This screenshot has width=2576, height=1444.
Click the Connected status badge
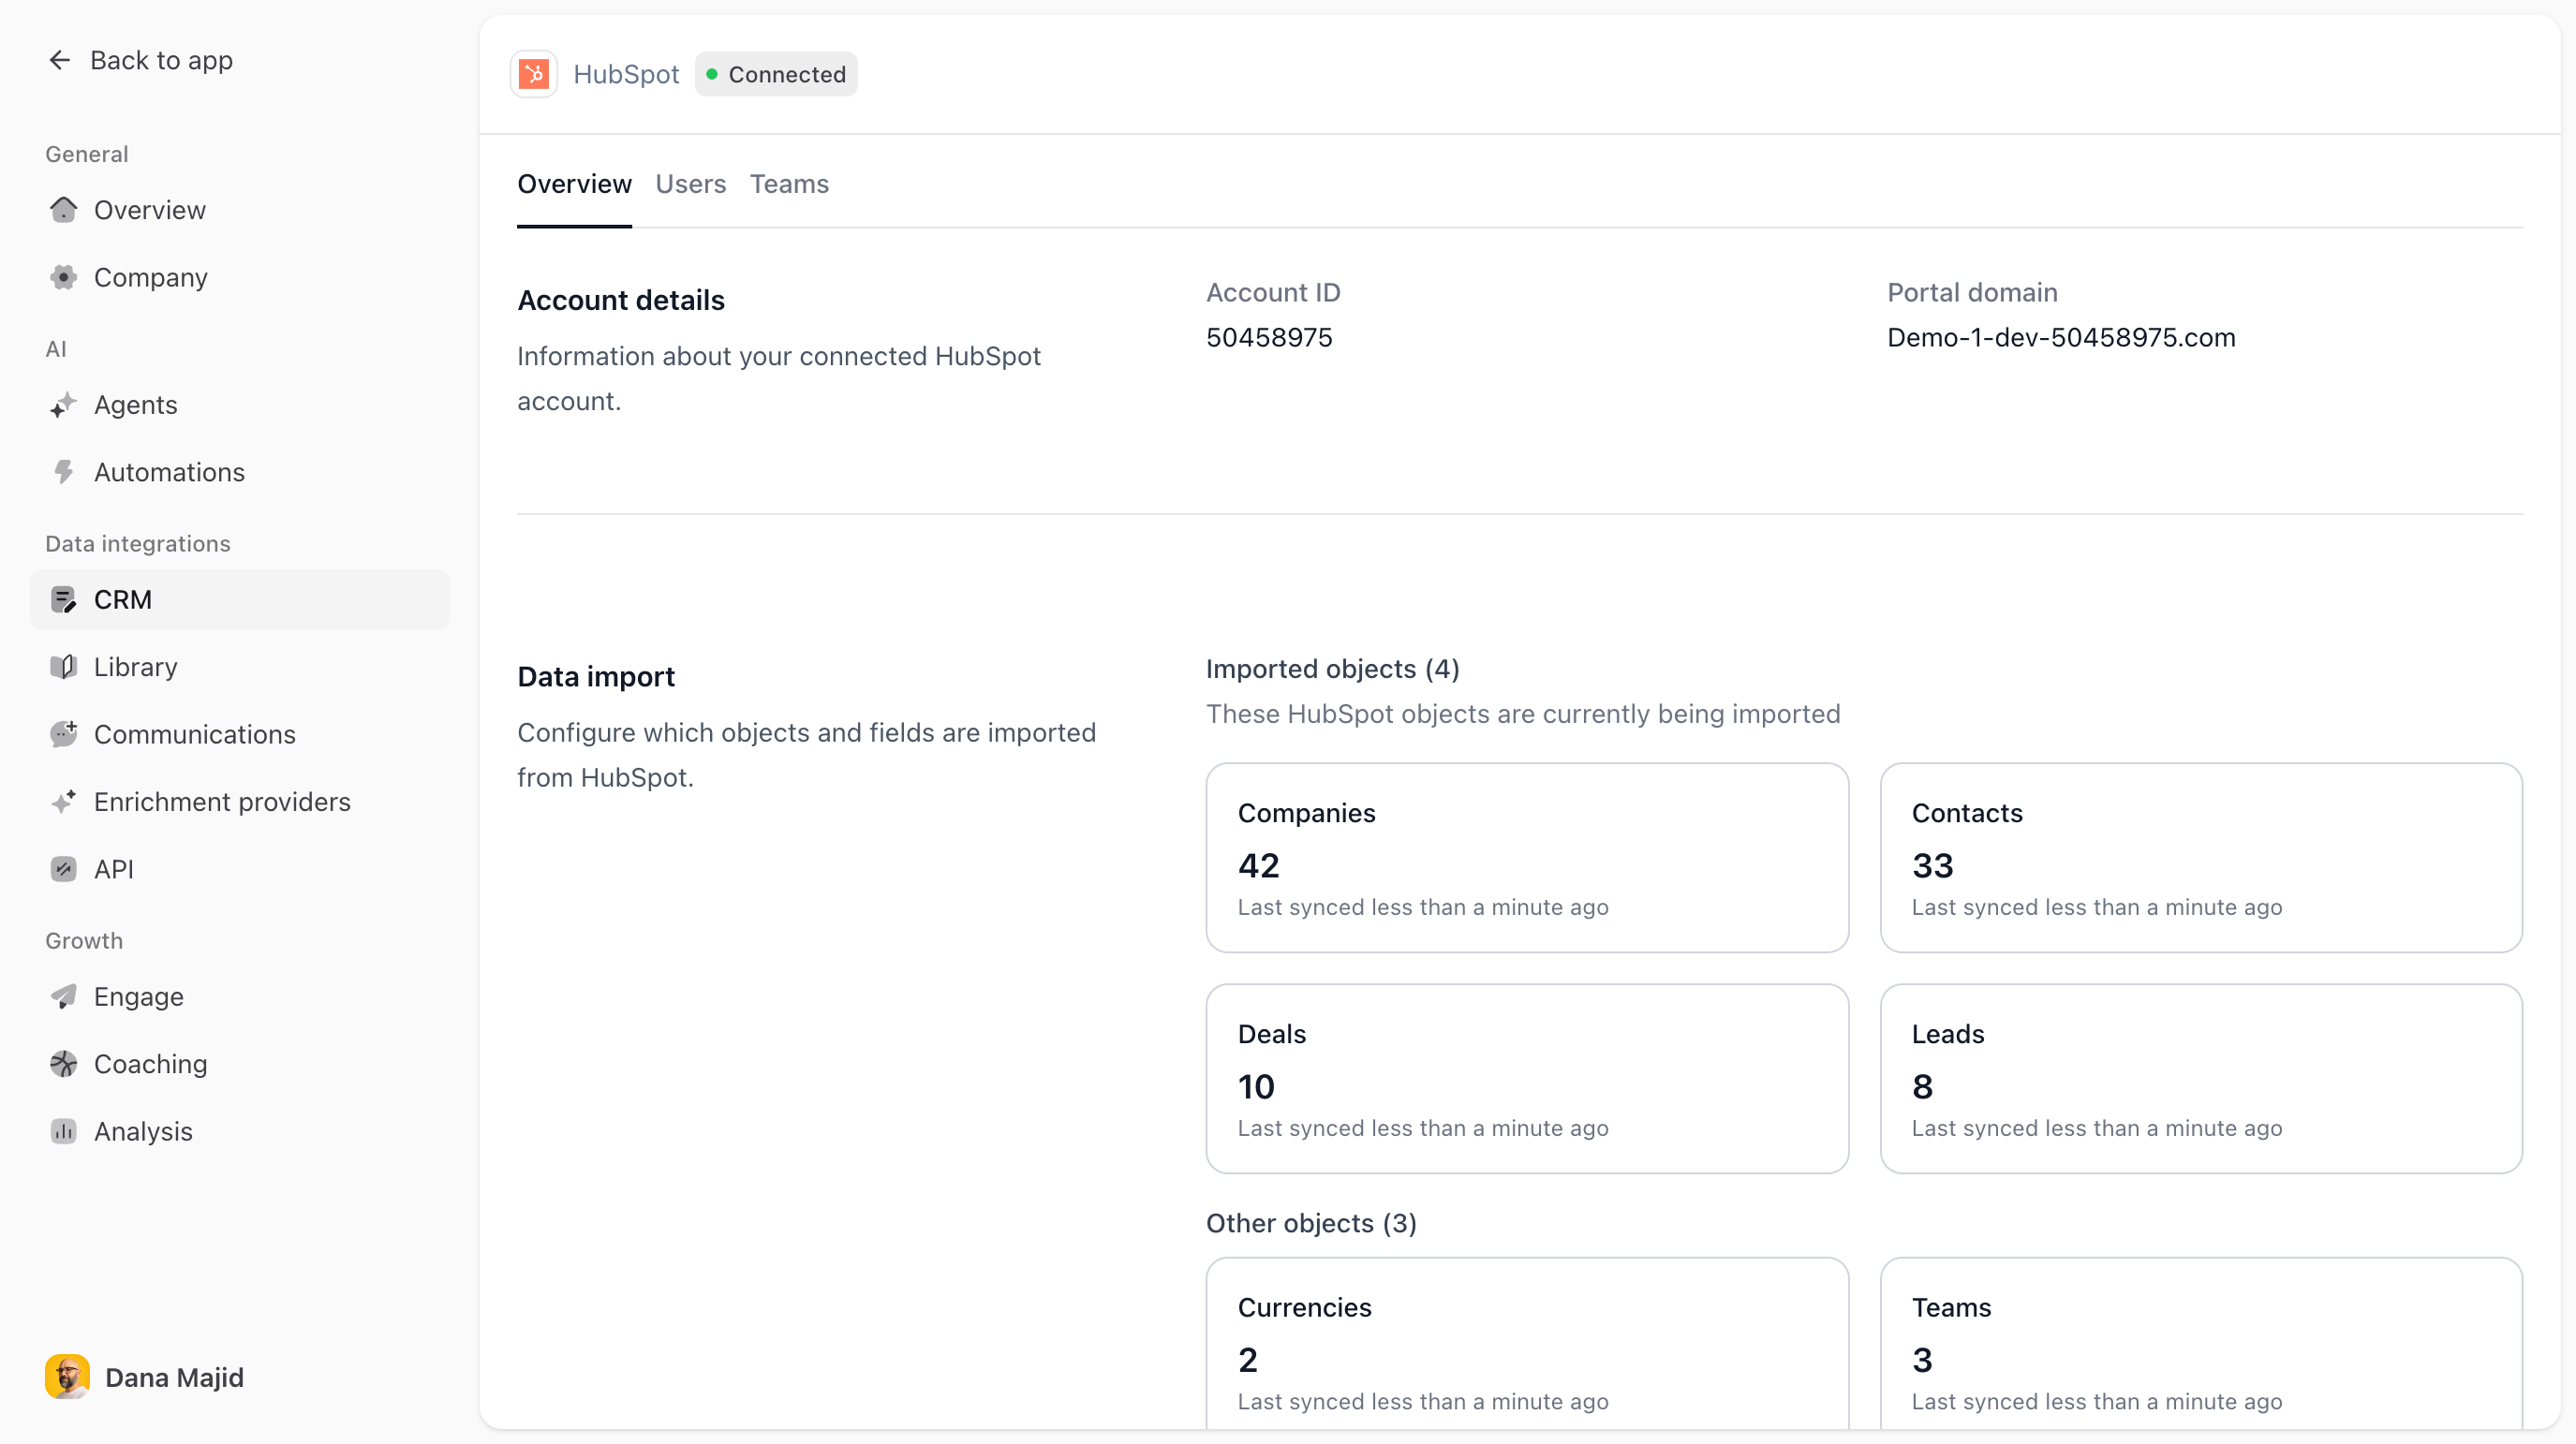pyautogui.click(x=776, y=74)
